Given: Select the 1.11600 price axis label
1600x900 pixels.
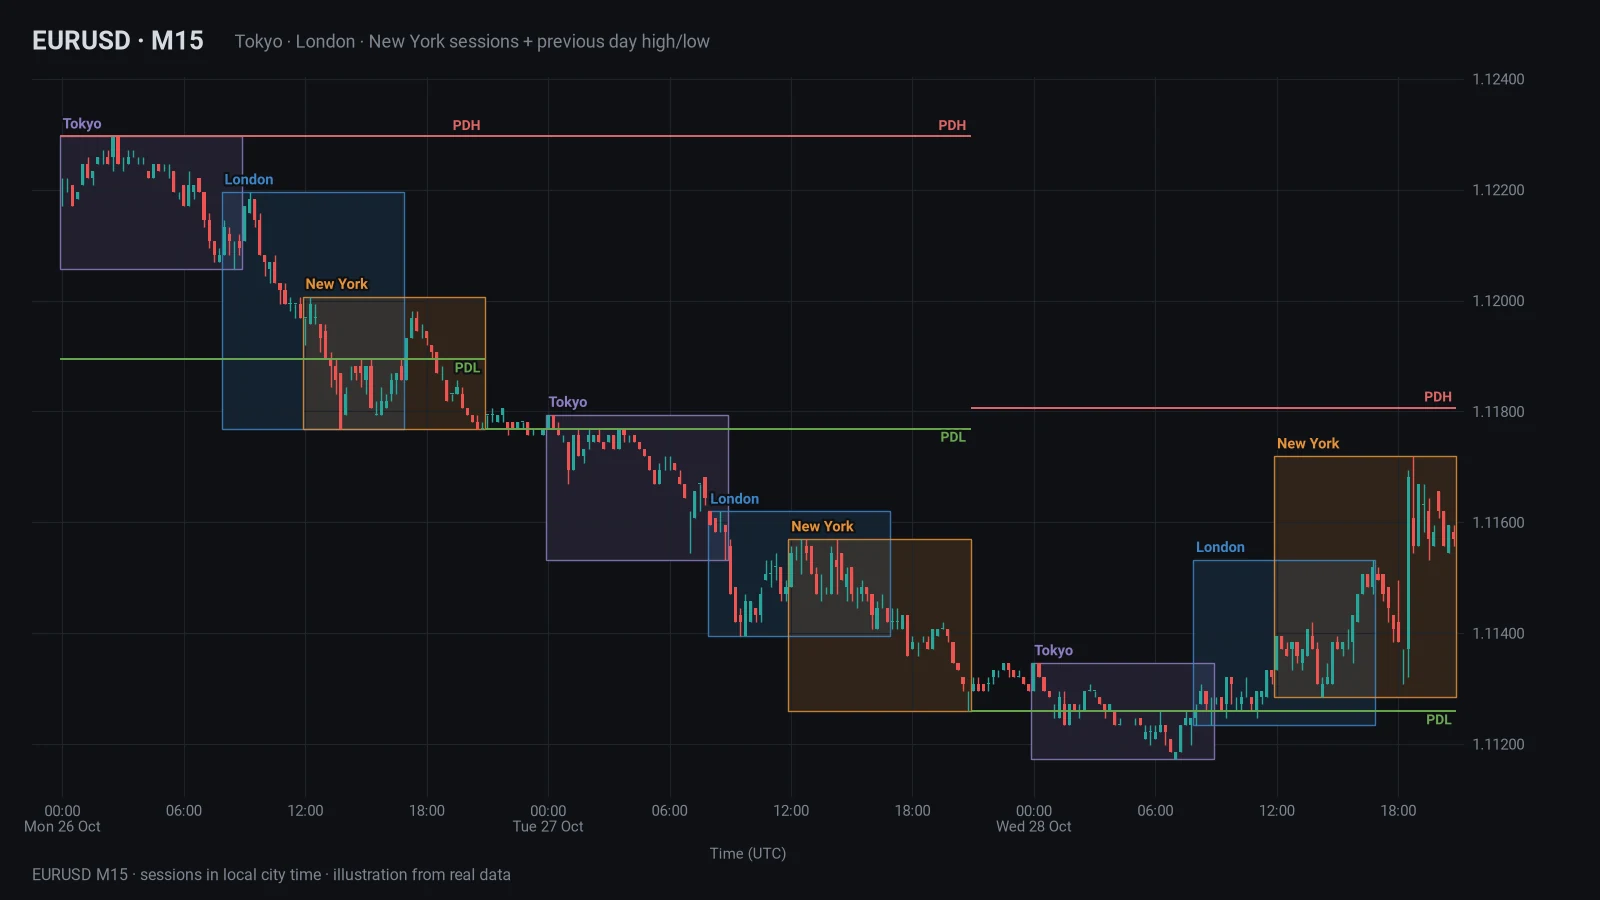Looking at the screenshot, I should tap(1498, 523).
